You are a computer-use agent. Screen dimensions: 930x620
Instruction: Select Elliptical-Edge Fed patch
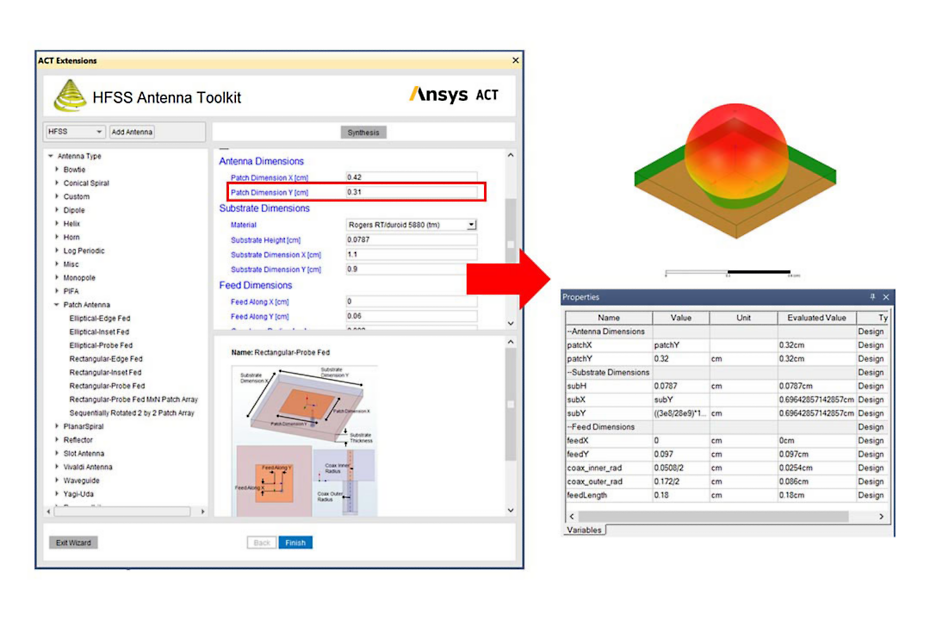coord(100,319)
